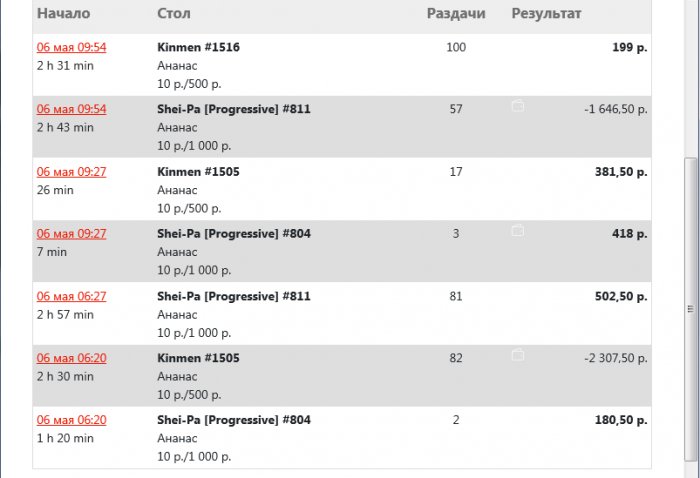Open the 06 мая 09:54 link for Kinmen #1516
The image size is (700, 478).
point(71,47)
